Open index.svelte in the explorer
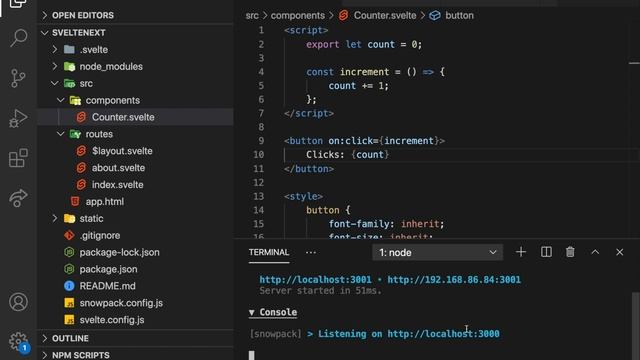The height and width of the screenshot is (360, 640). point(118,185)
